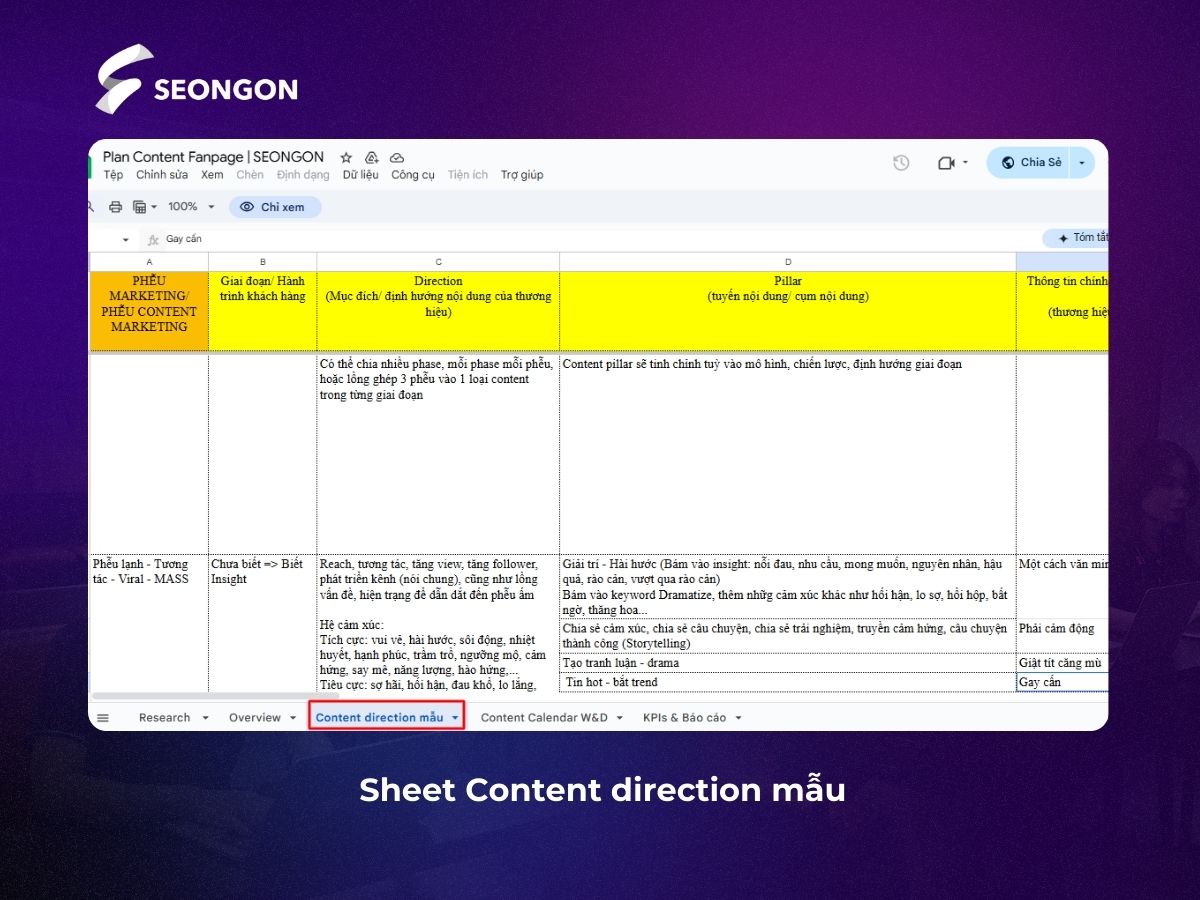The width and height of the screenshot is (1200, 900).
Task: Click the Chỉ xem view-only button
Action: [x=275, y=207]
